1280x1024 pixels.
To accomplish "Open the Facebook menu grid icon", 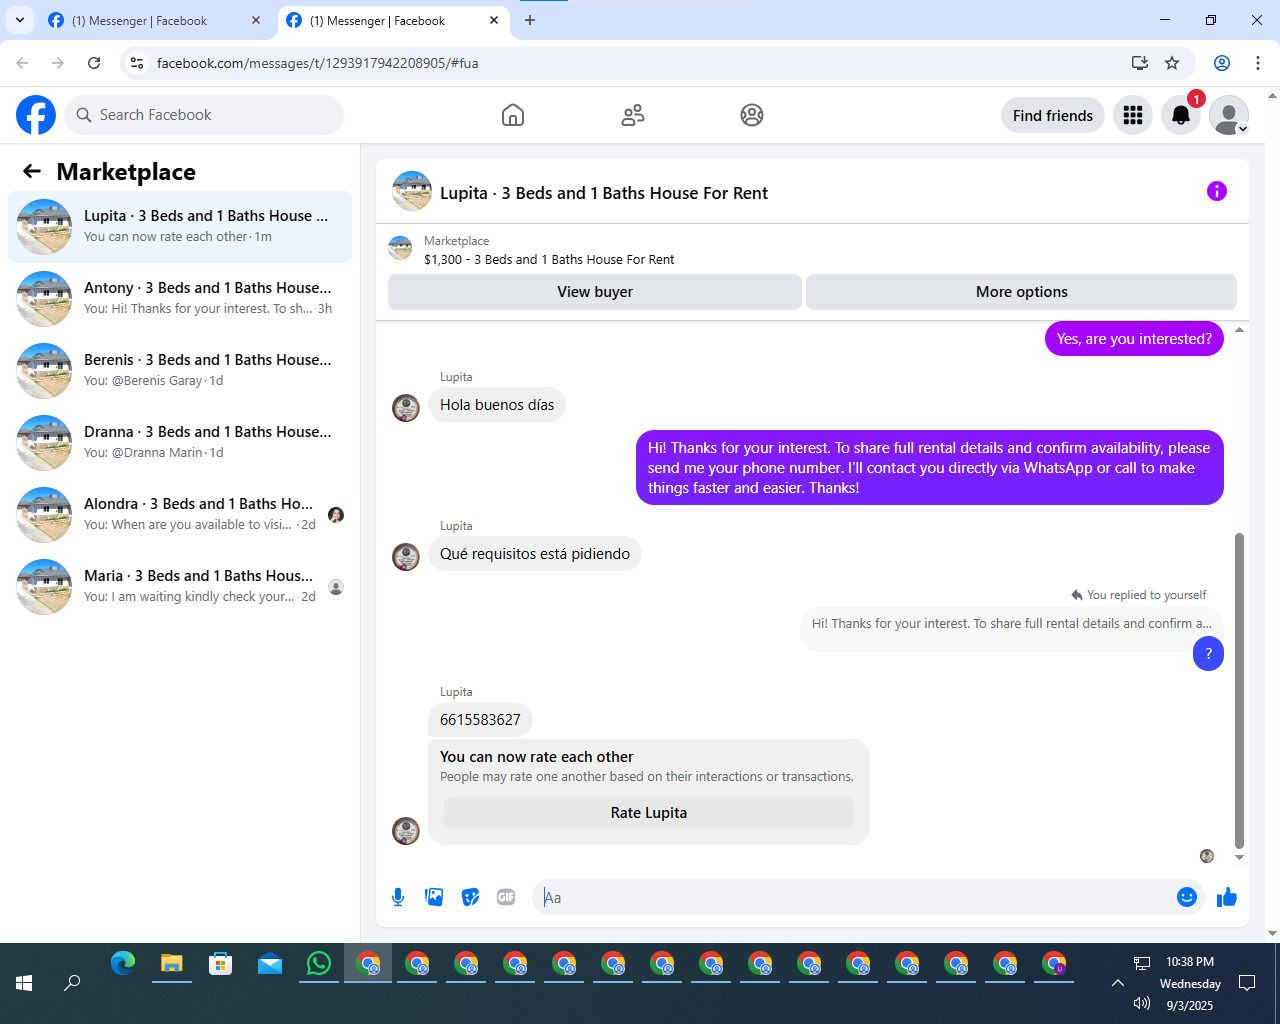I will 1133,116.
